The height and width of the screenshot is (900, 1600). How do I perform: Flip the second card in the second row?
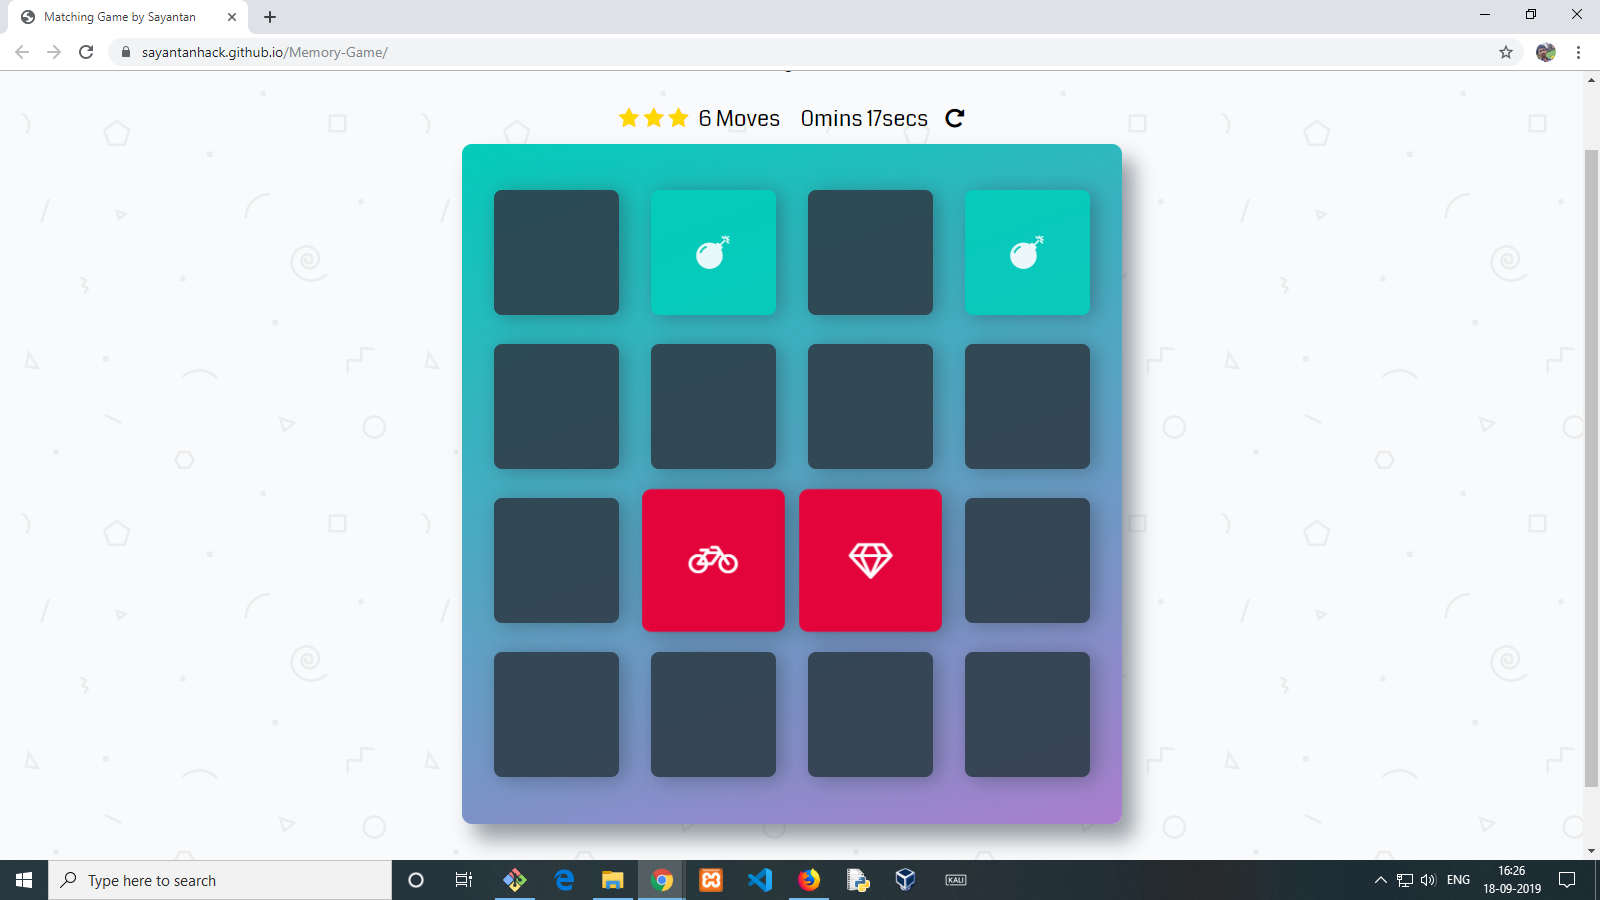(713, 406)
